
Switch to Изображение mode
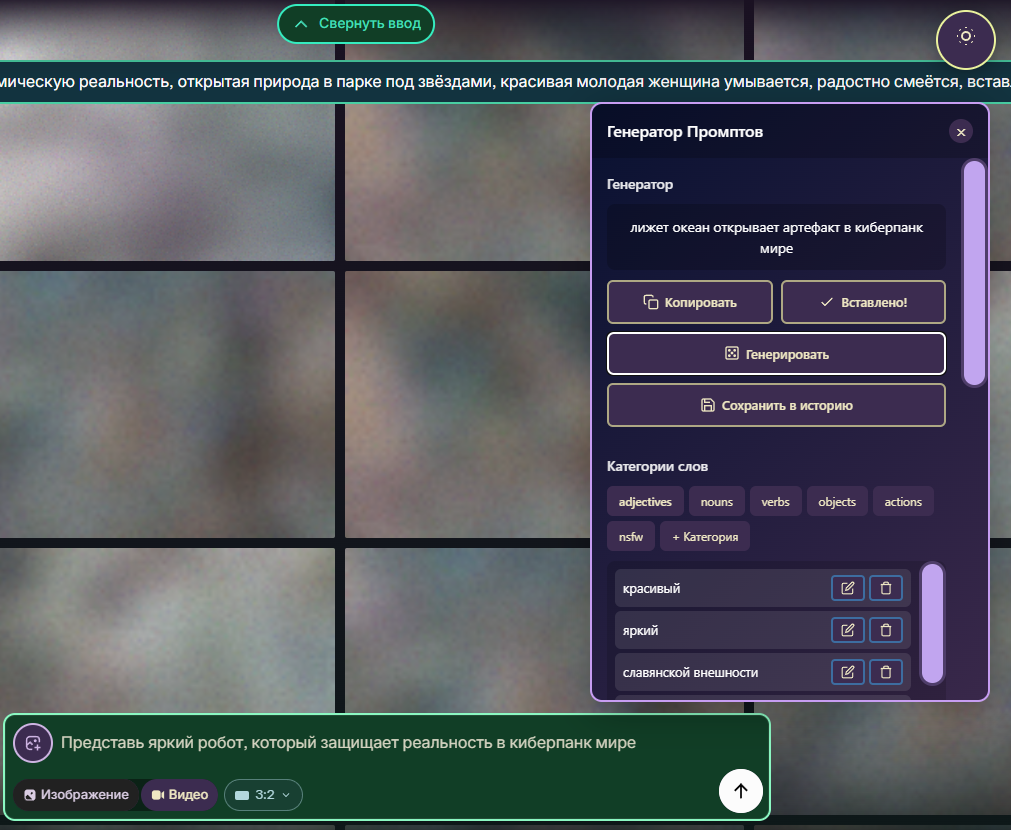pyautogui.click(x=77, y=794)
